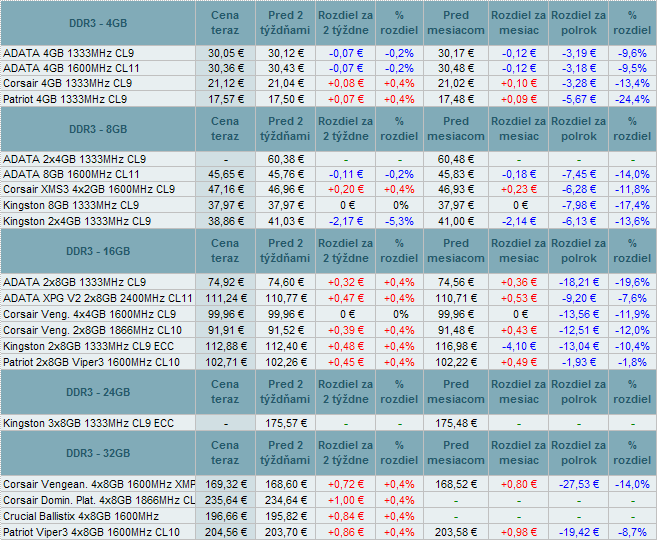The height and width of the screenshot is (540, 657).
Task: Click half-year percent '-24,4%'
Action: 632,99
